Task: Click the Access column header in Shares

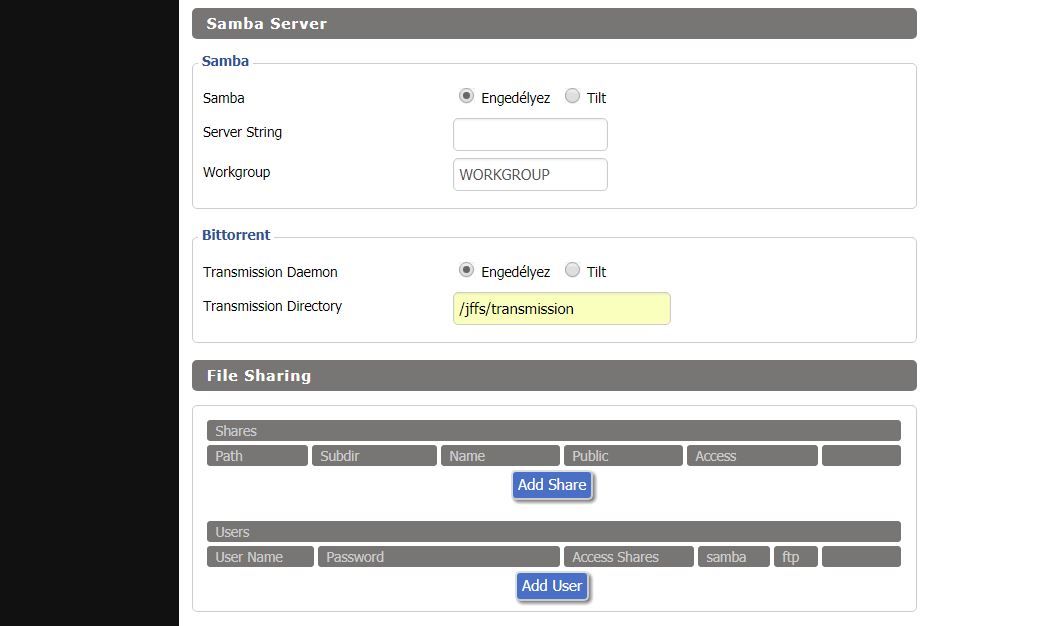Action: click(x=751, y=456)
